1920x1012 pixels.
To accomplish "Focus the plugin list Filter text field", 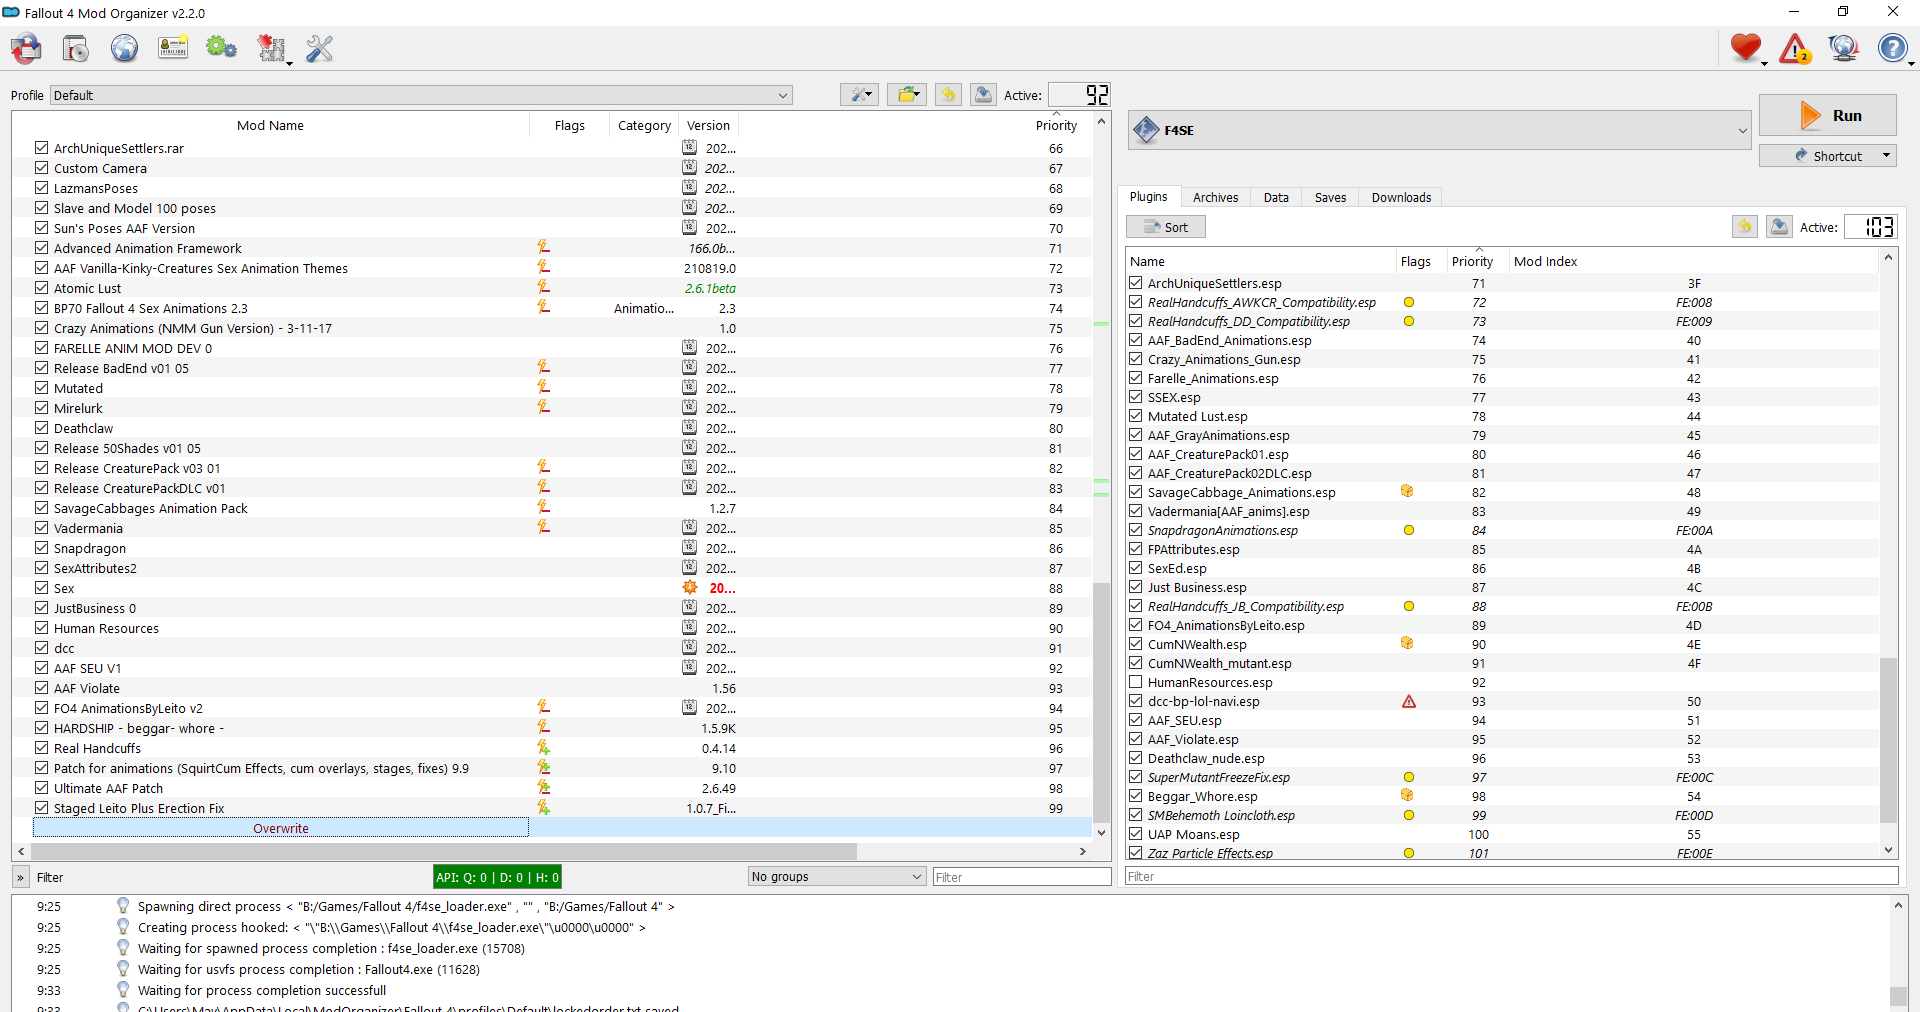I will [x=1512, y=876].
